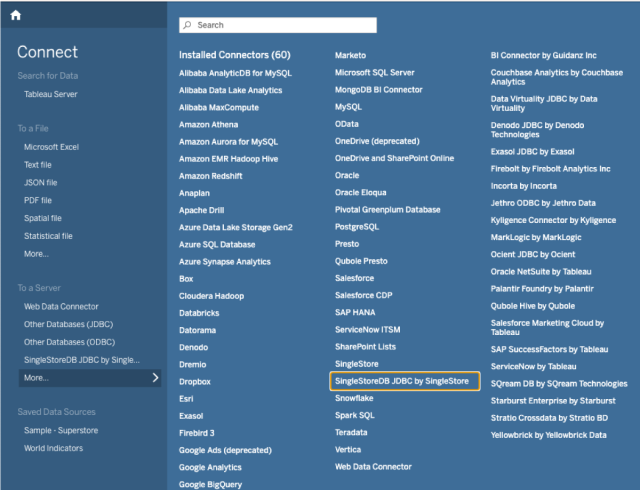Image resolution: width=640 pixels, height=490 pixels.
Task: Select Microsoft SQL Server
Action: click(x=375, y=73)
